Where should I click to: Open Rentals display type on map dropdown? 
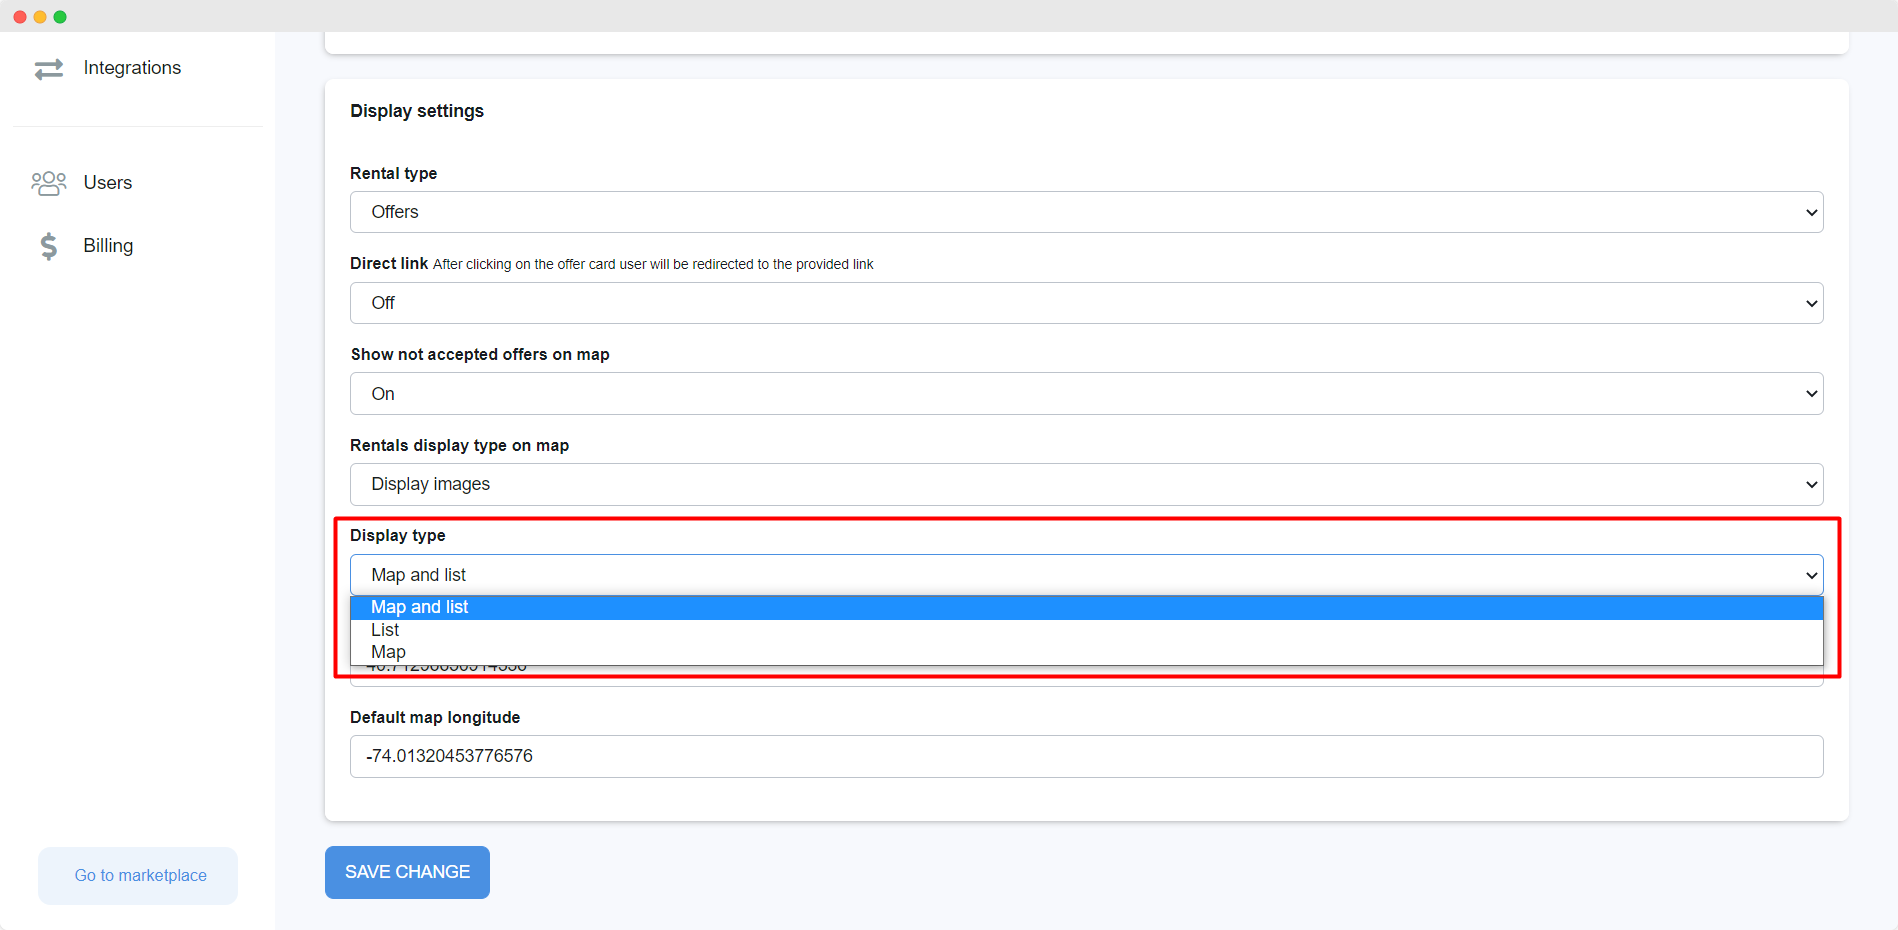[1086, 484]
